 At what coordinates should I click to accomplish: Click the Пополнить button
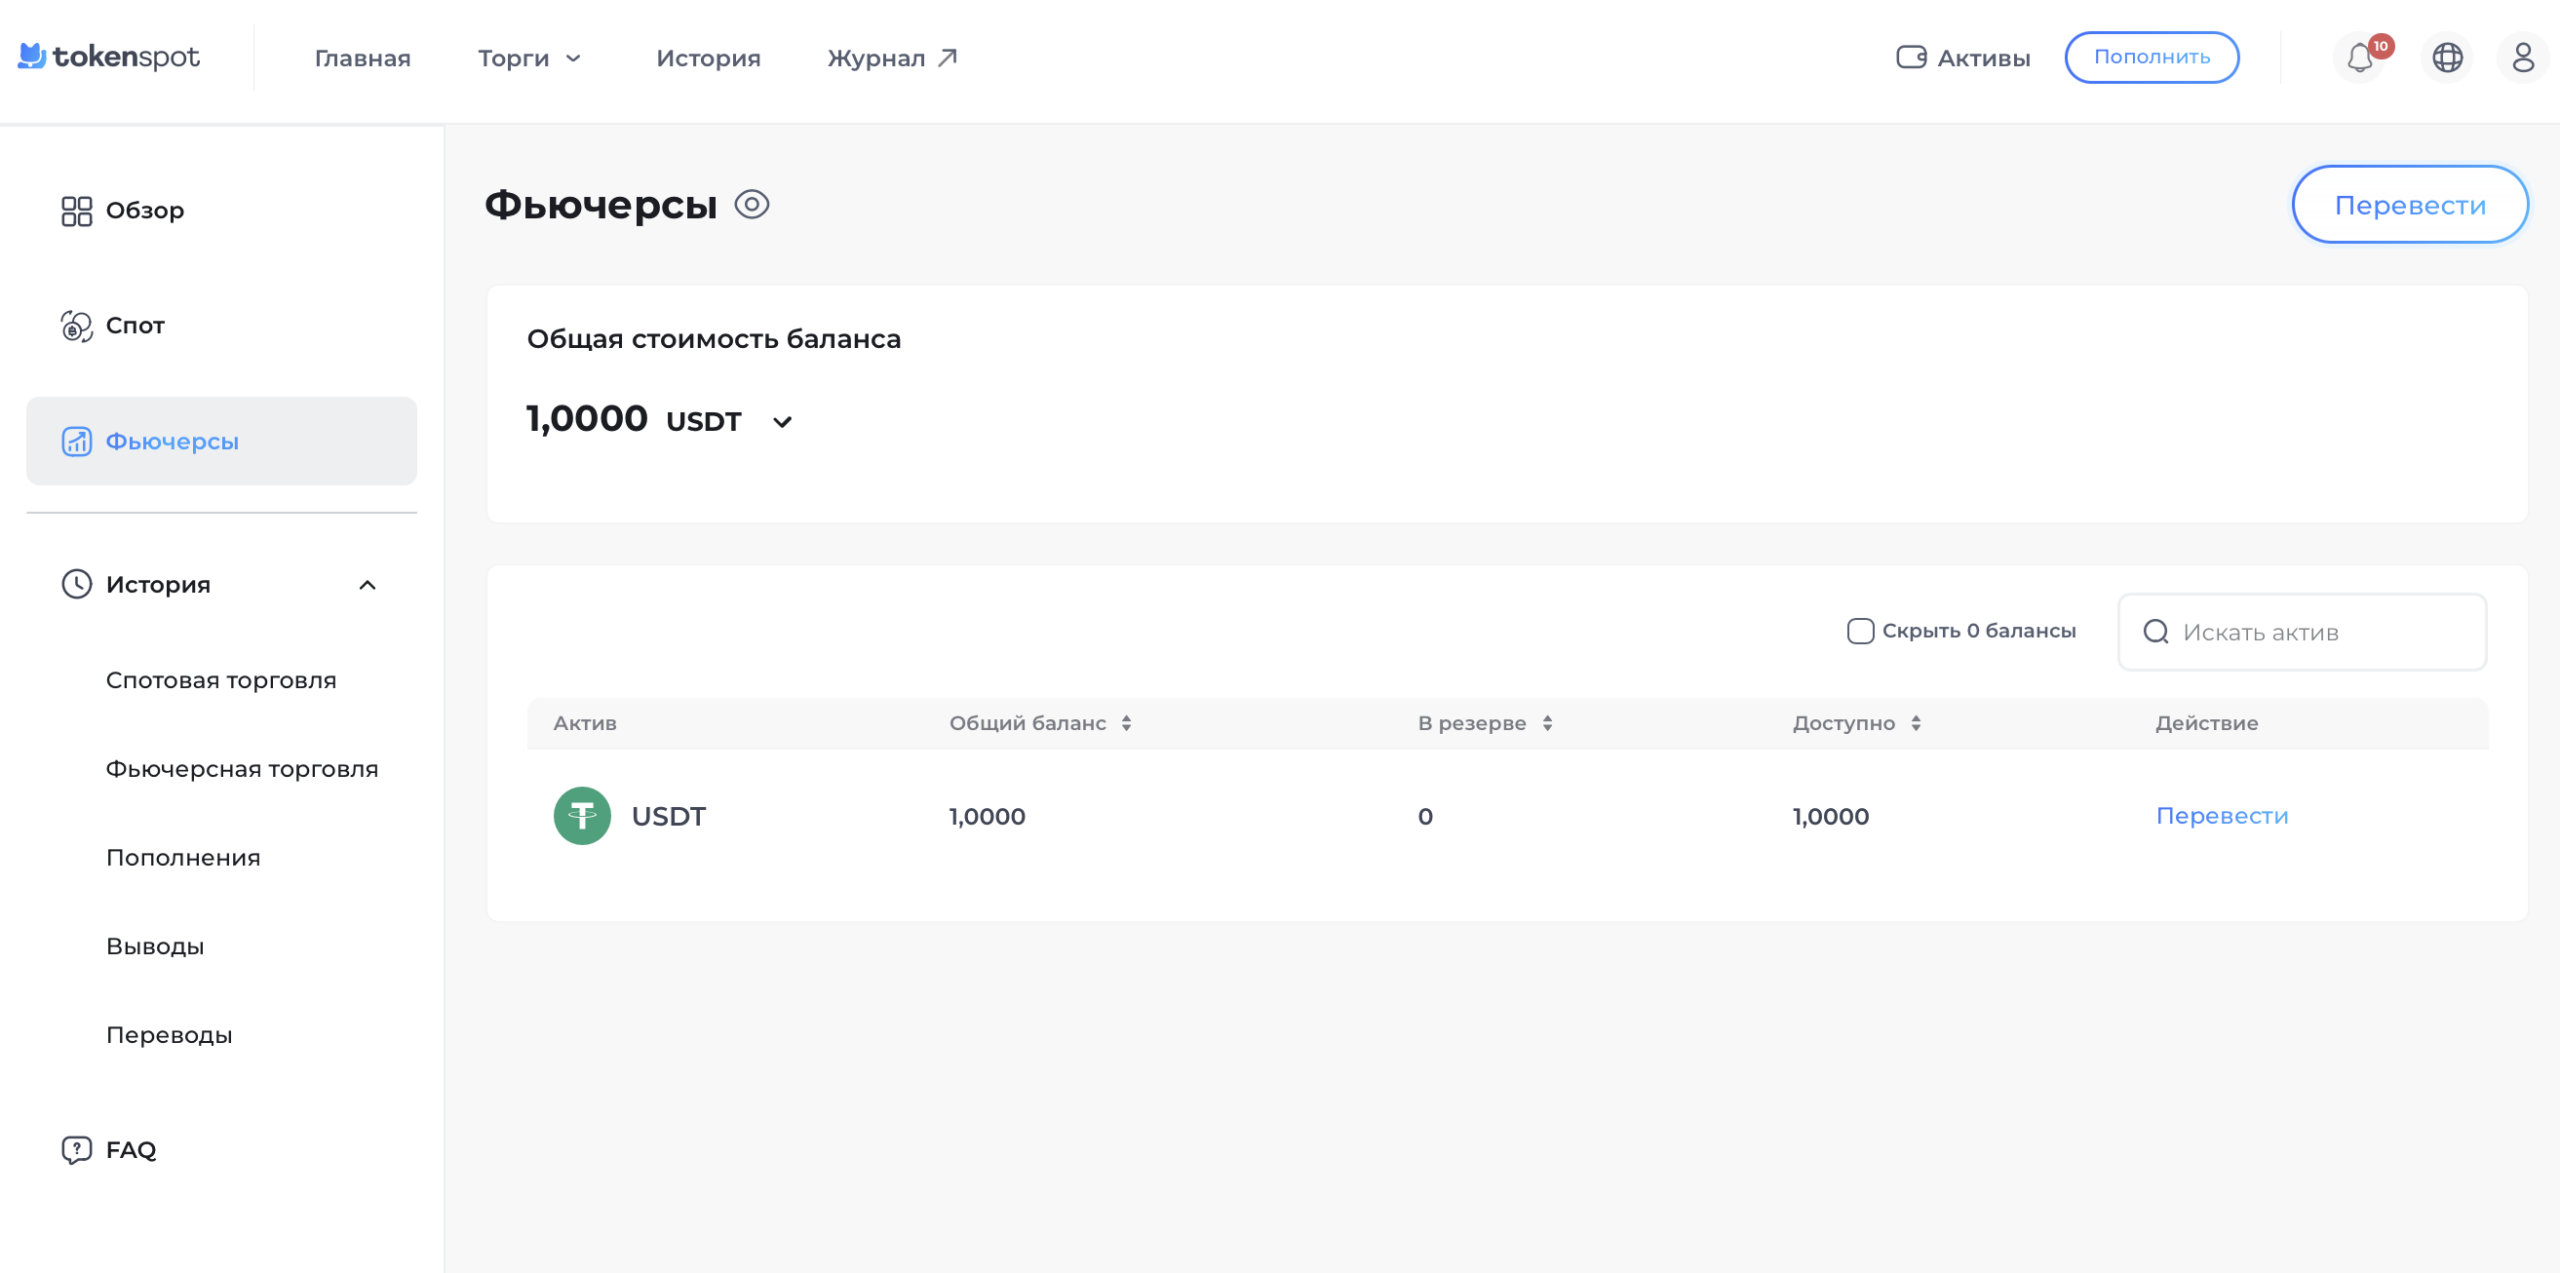(x=2151, y=57)
